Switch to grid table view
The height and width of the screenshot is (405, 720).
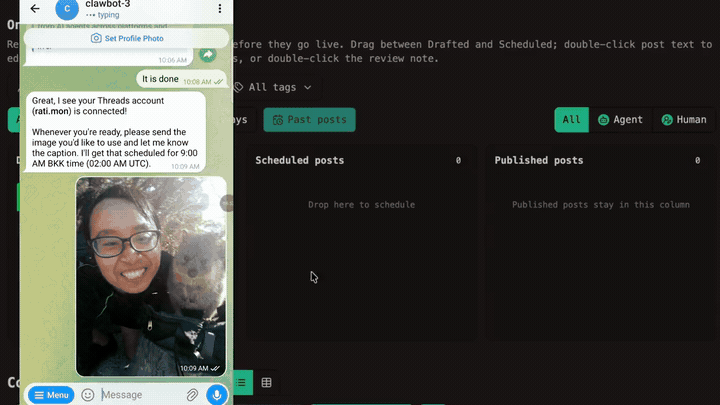click(x=266, y=382)
